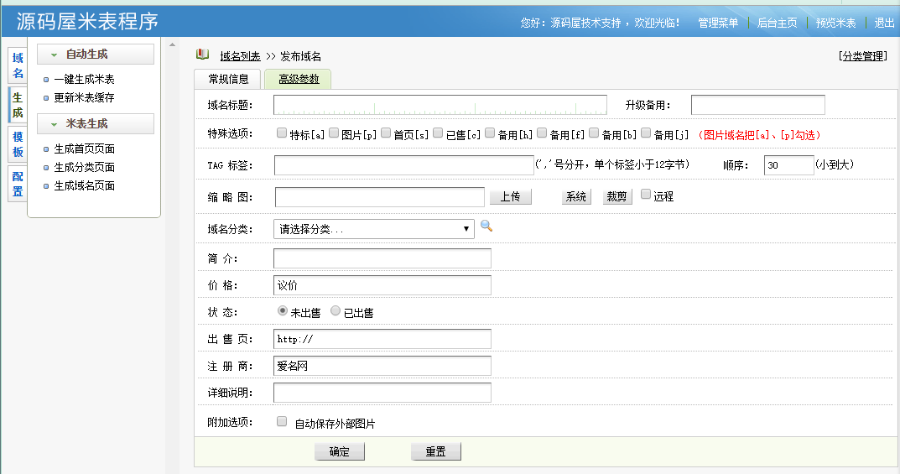The width and height of the screenshot is (900, 474).
Task: Click 更新米表缓存 in the sidebar
Action: (84, 98)
